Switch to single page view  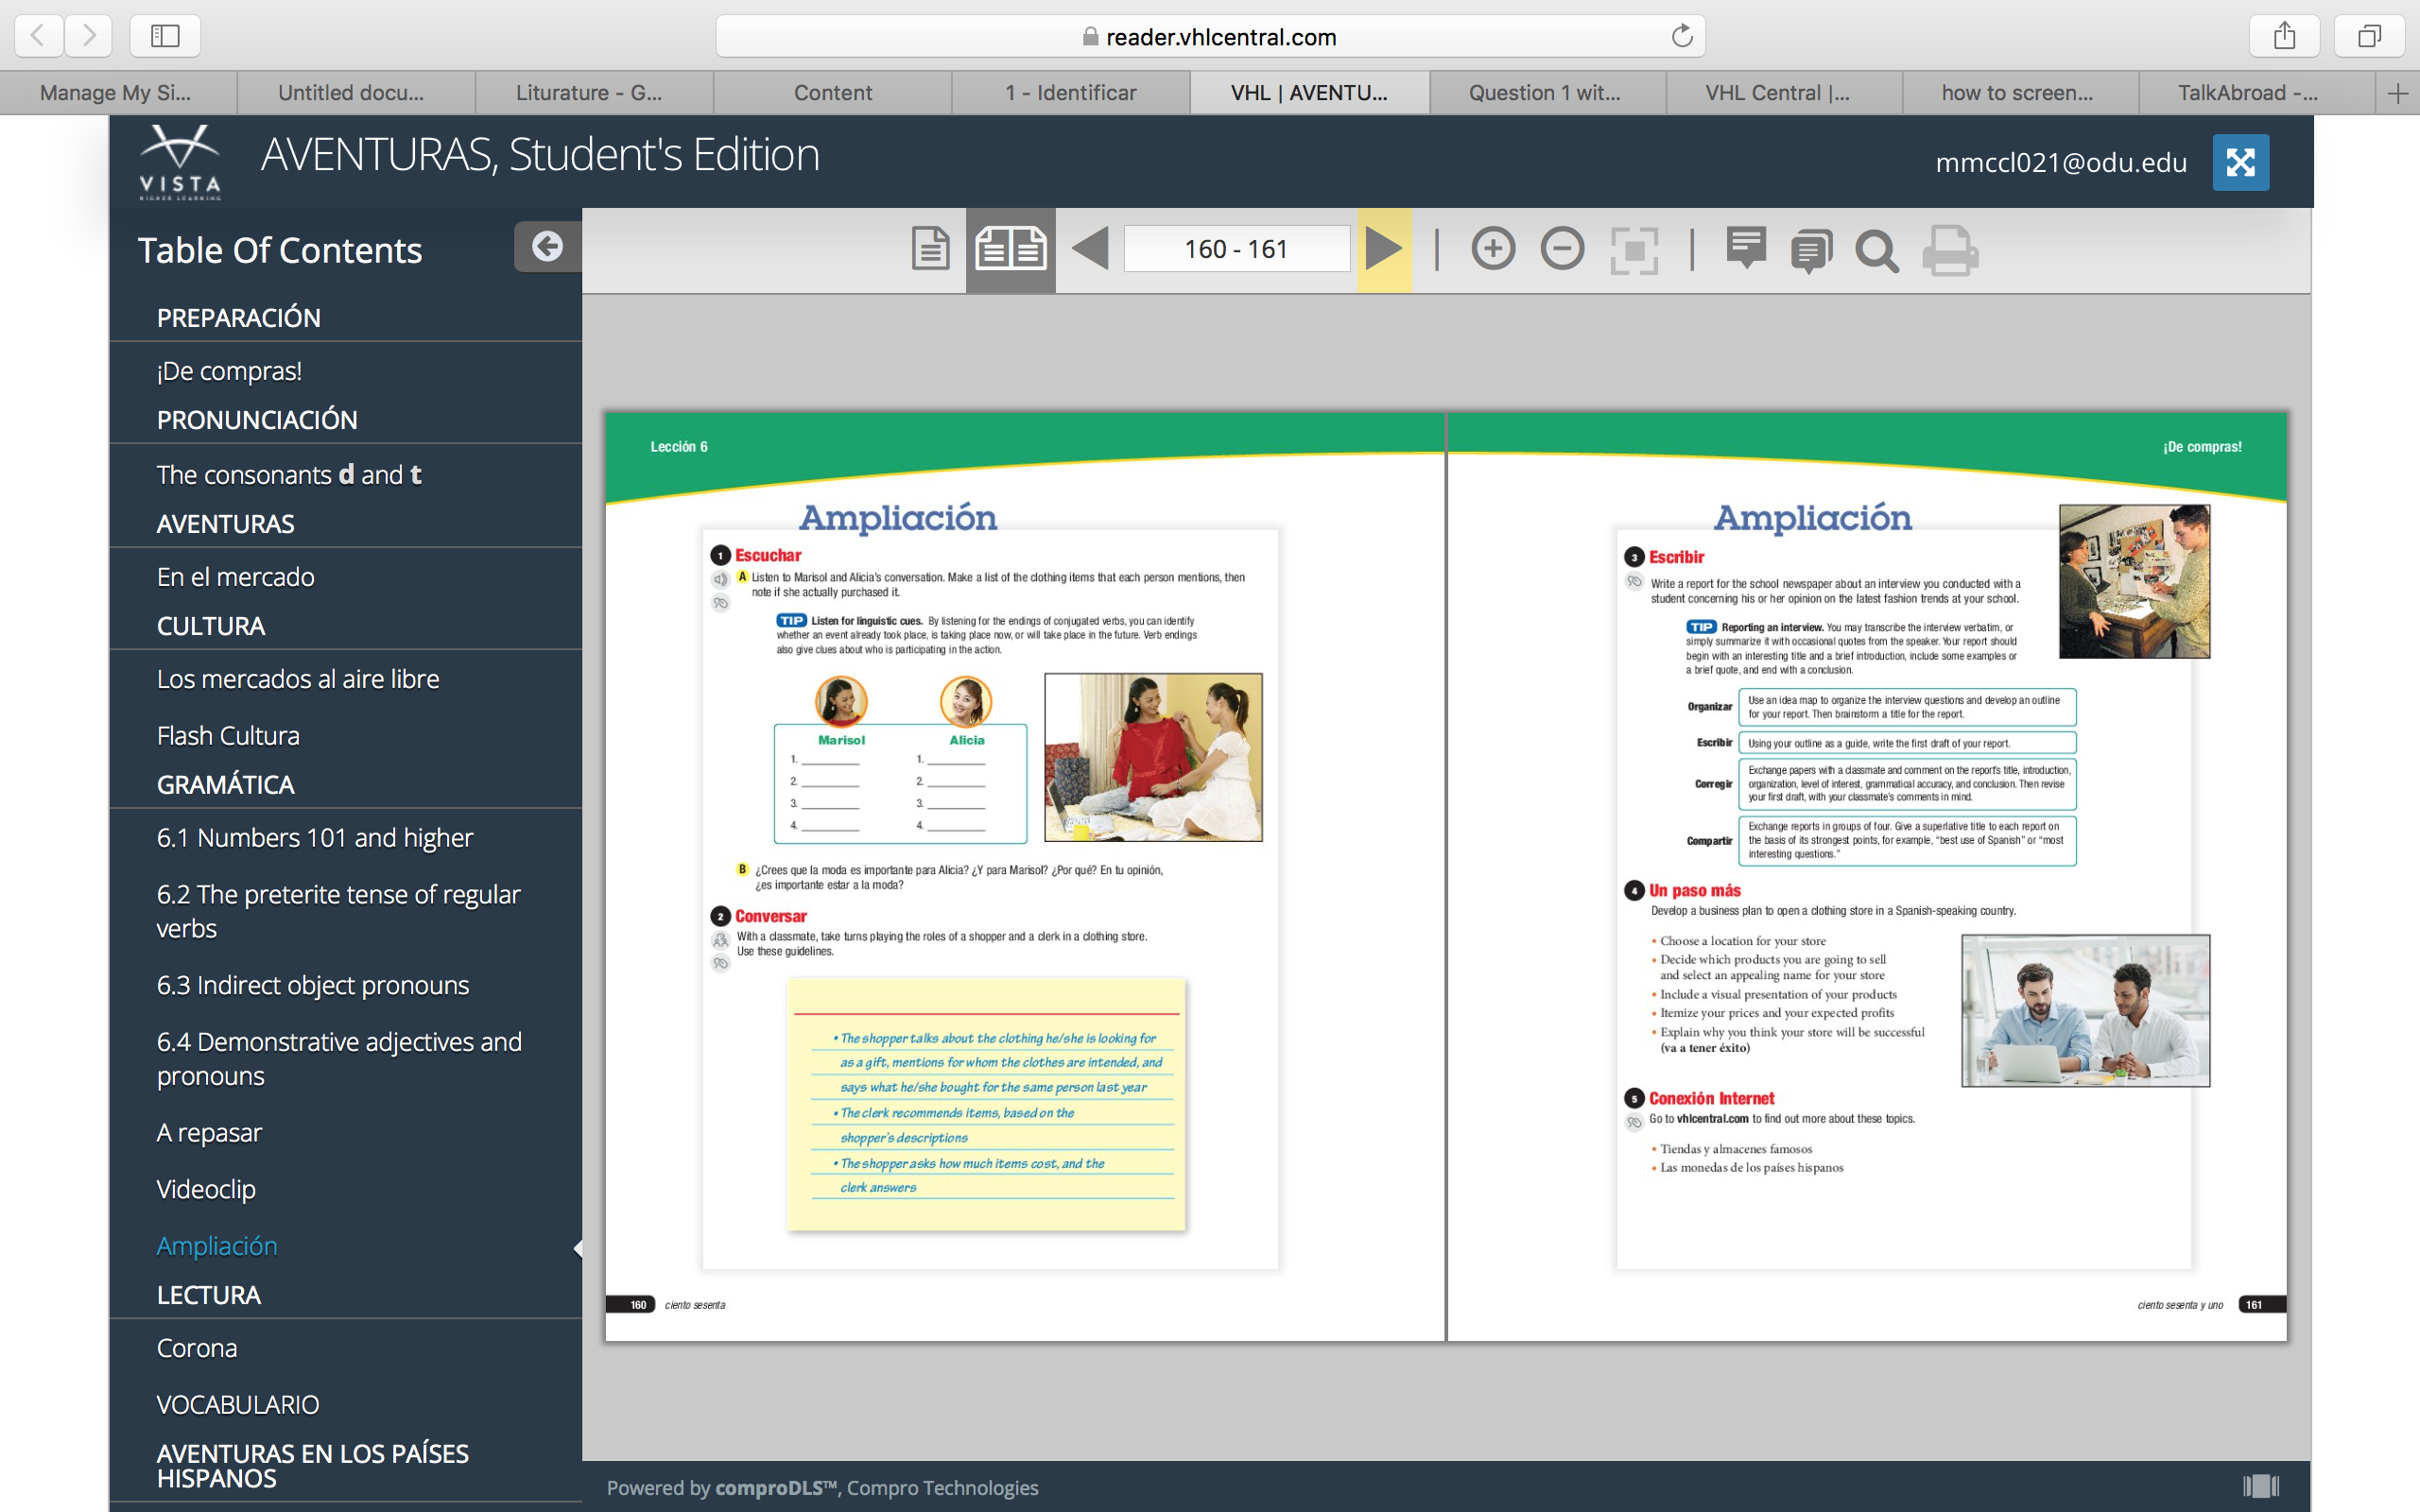930,249
